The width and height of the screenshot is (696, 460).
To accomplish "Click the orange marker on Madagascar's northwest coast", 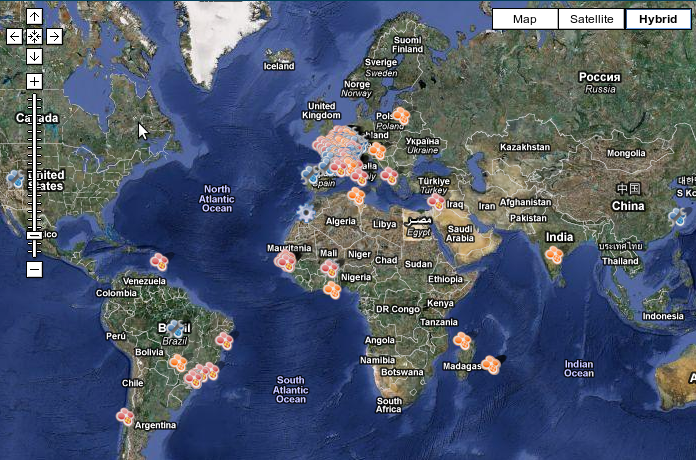I will [462, 341].
